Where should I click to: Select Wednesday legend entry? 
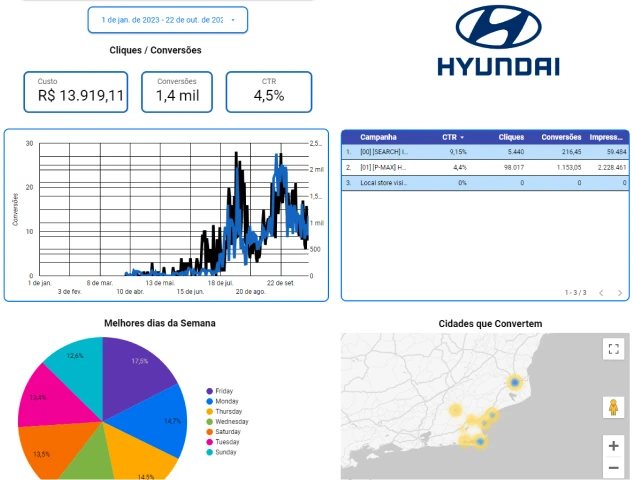[x=227, y=421]
